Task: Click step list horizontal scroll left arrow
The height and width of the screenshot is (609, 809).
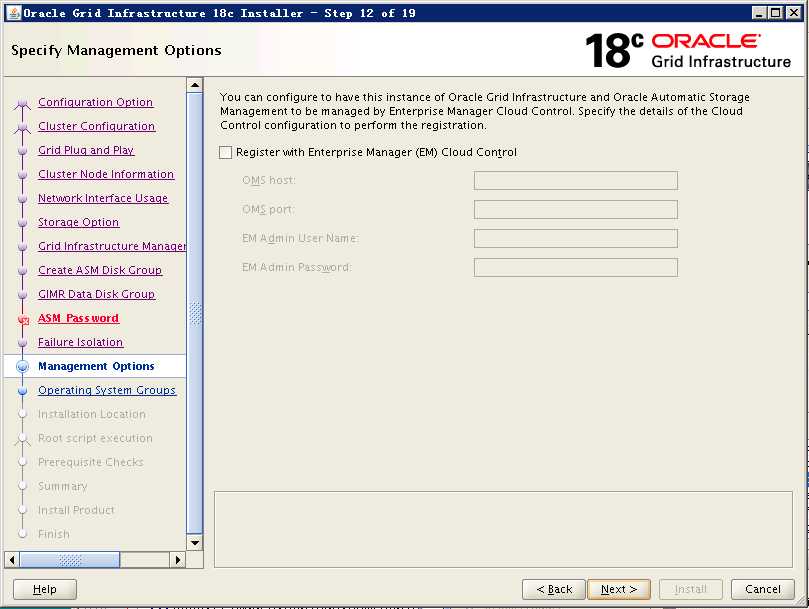Action: tap(12, 560)
